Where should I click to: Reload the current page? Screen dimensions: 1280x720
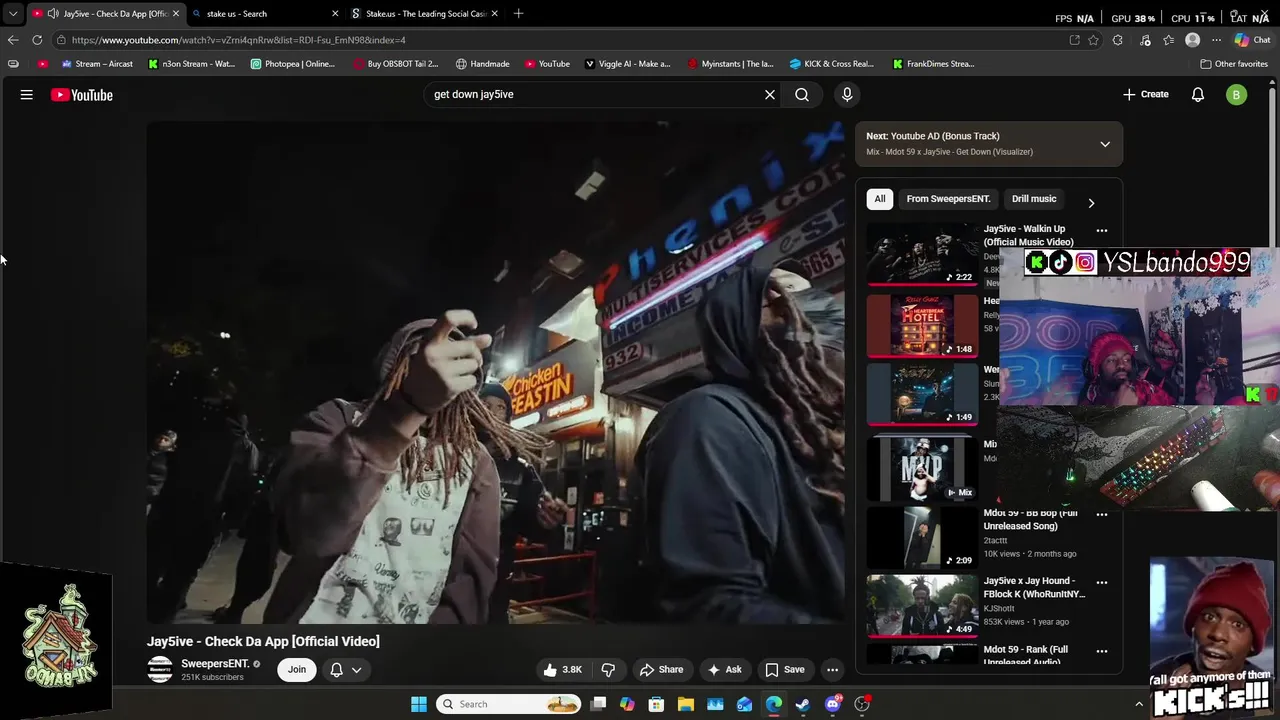point(37,40)
